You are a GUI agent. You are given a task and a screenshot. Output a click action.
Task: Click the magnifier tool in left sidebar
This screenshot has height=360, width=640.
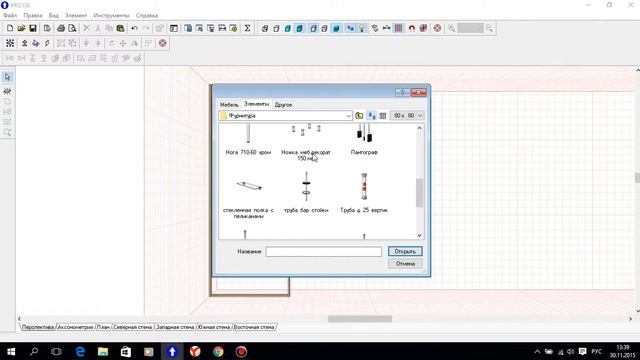click(7, 132)
